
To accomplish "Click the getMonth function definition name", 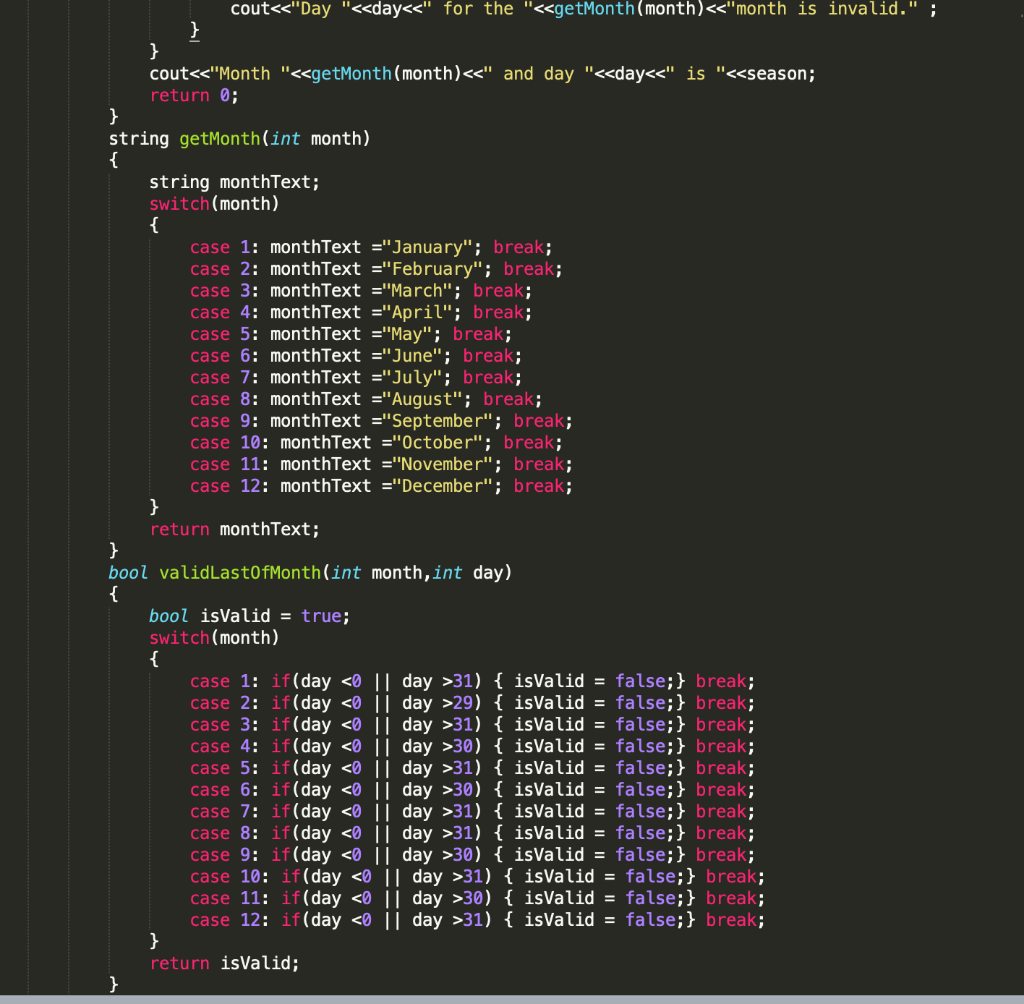I will (220, 138).
